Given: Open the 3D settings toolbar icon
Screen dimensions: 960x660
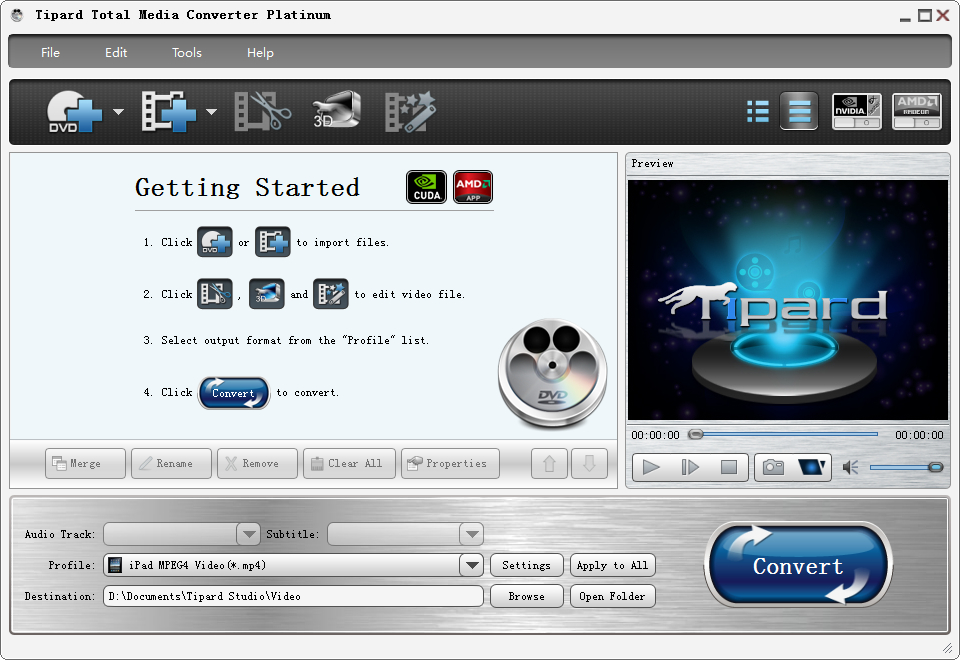Looking at the screenshot, I should [x=336, y=110].
